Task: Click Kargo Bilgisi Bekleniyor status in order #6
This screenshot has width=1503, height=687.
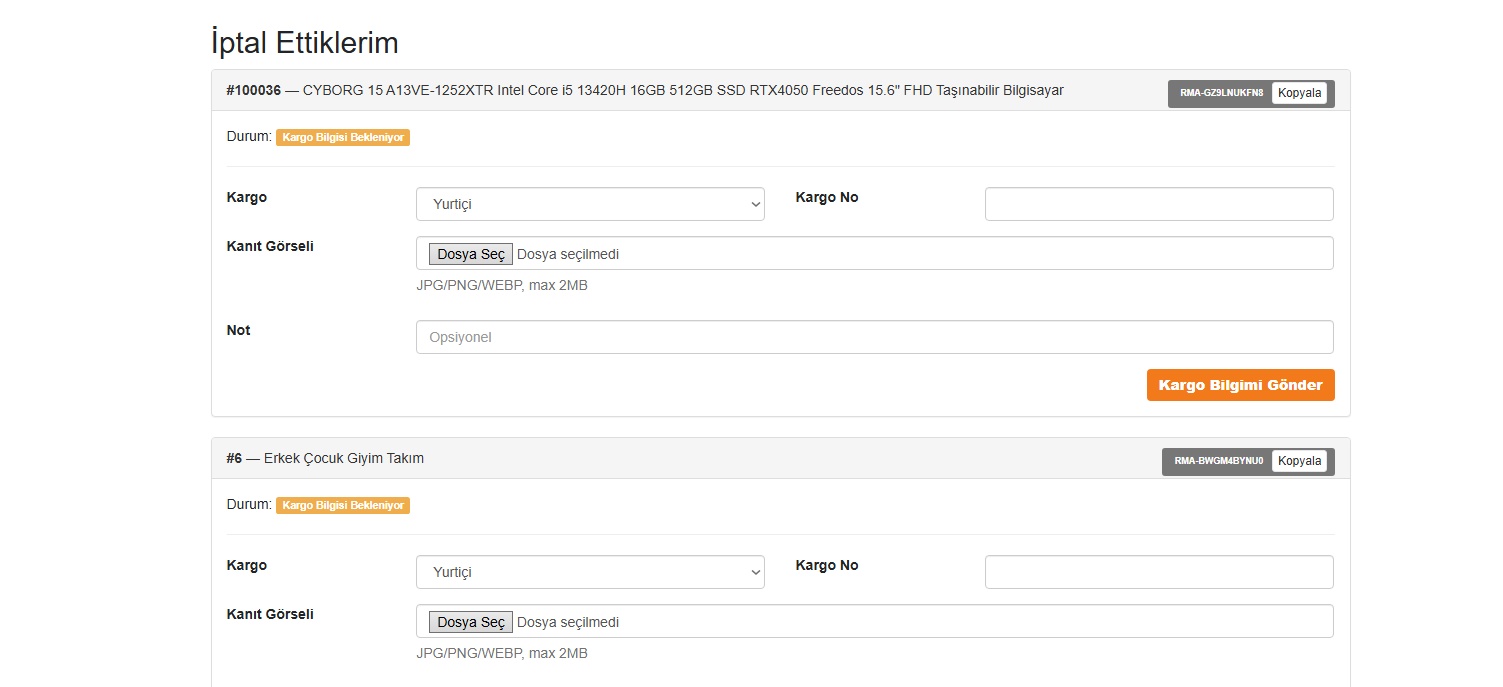Action: pos(343,505)
